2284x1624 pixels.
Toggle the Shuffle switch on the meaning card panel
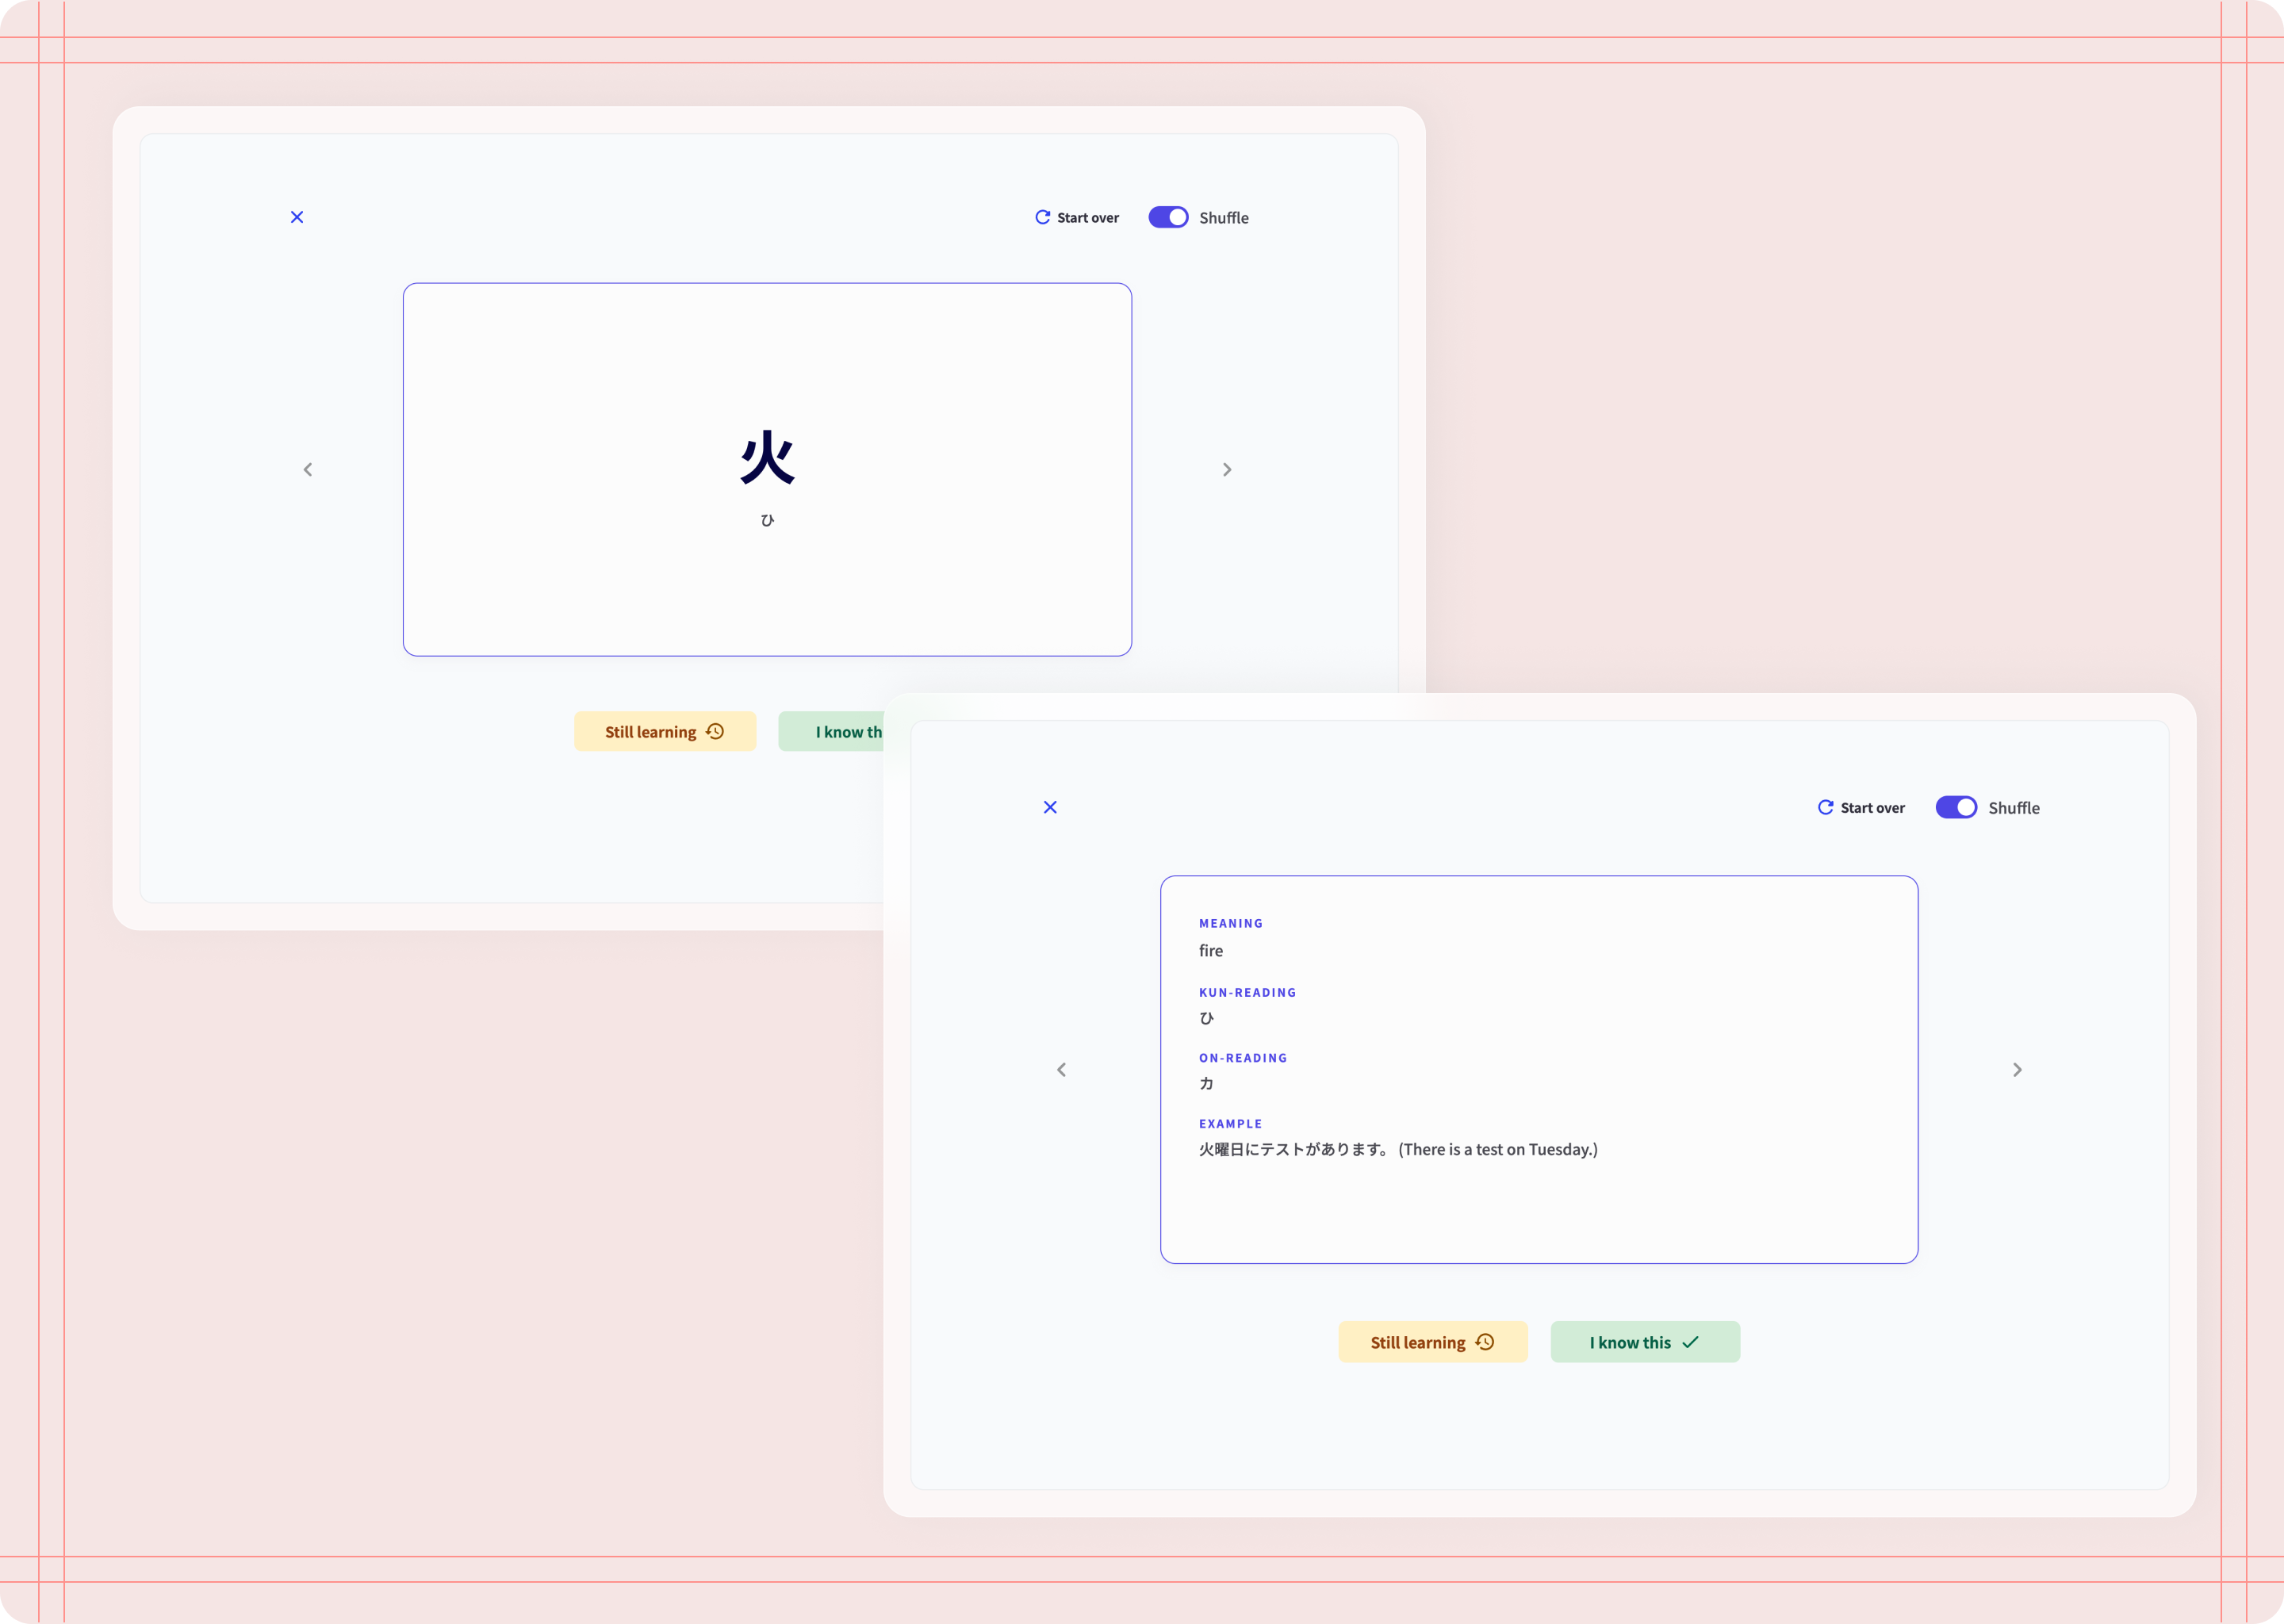[x=1956, y=807]
